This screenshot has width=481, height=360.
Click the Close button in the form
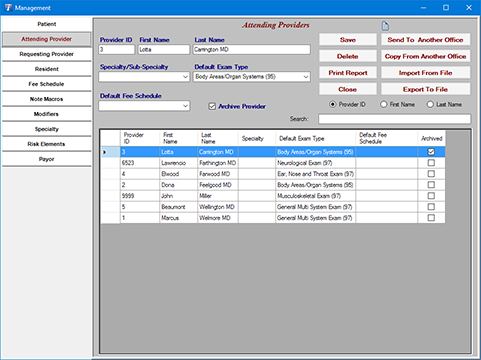[348, 89]
